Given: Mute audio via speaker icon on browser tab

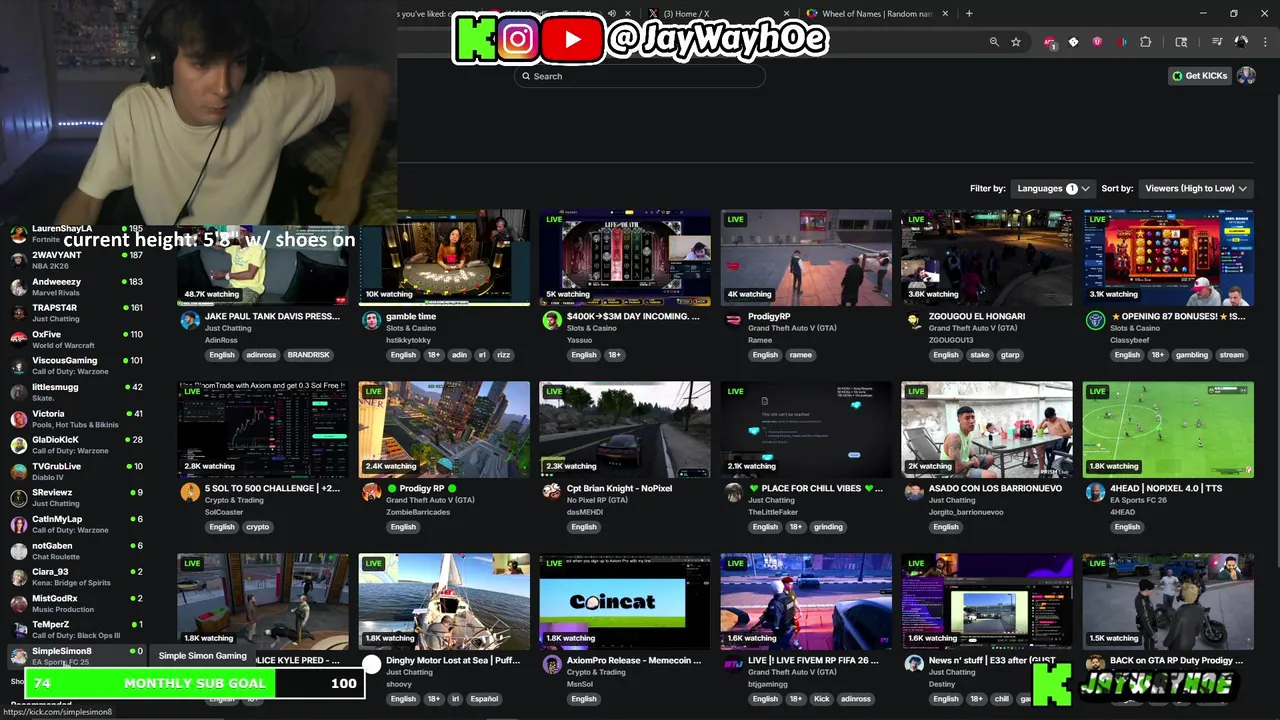Looking at the screenshot, I should (x=612, y=14).
